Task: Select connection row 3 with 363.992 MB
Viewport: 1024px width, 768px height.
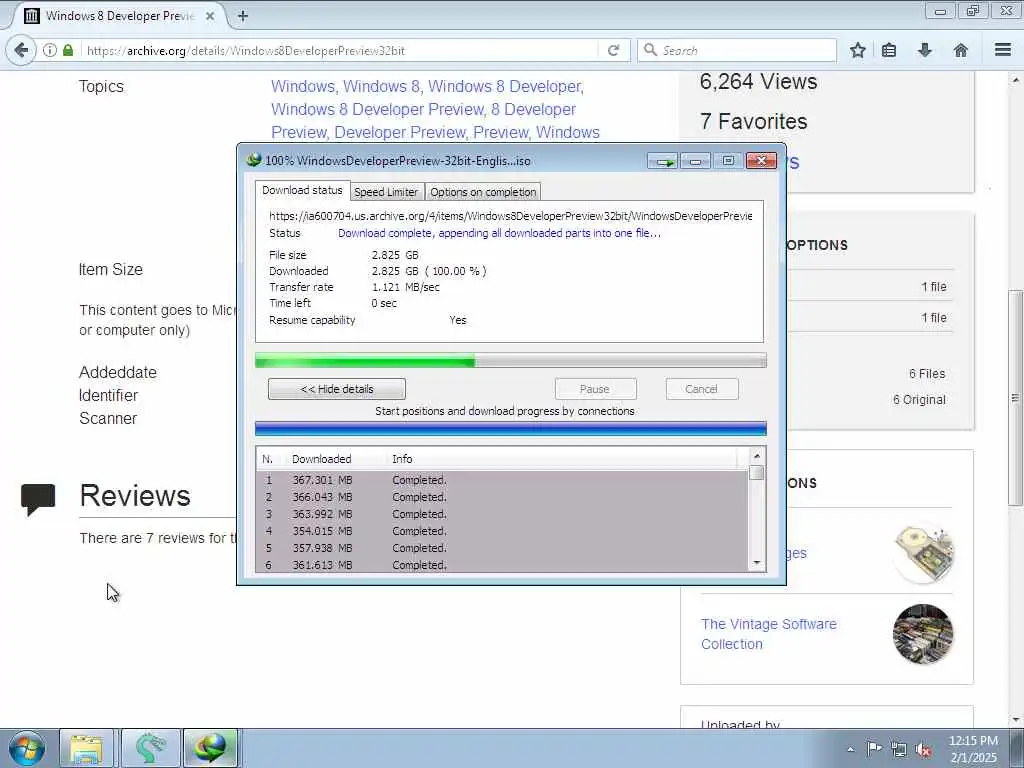Action: [x=502, y=514]
